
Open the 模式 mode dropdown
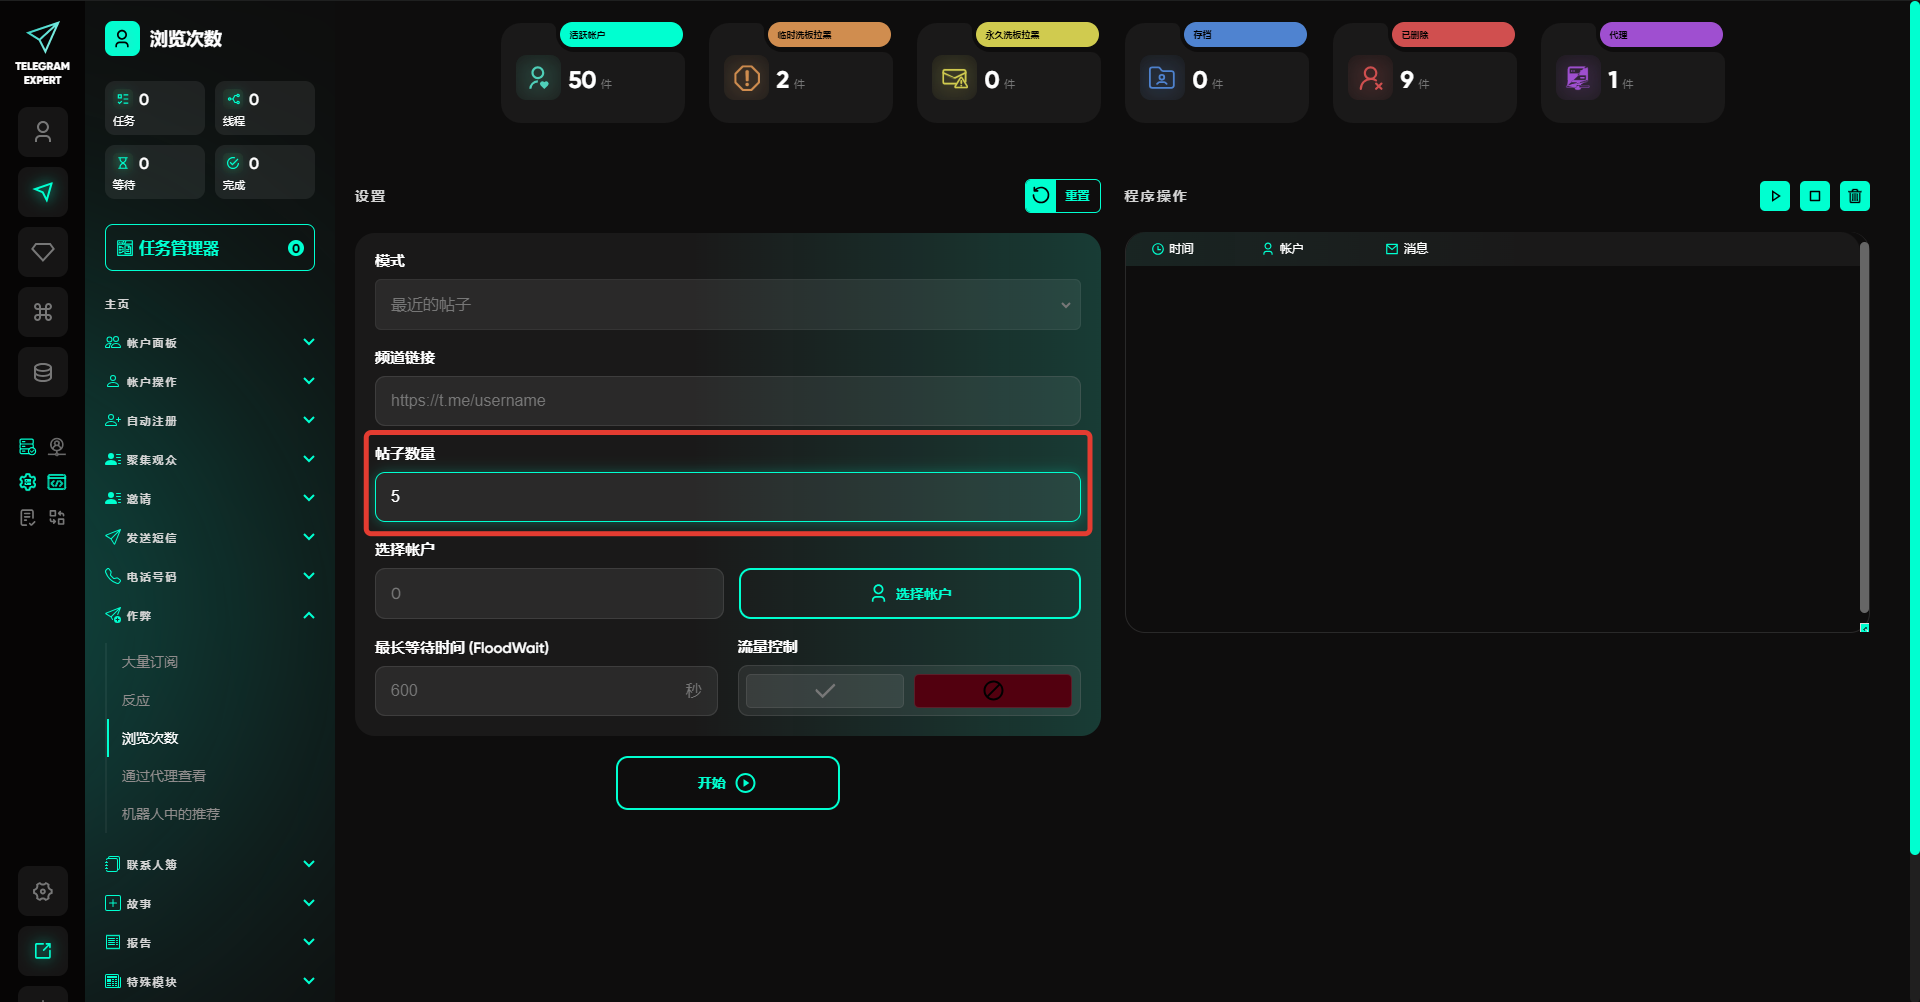click(x=727, y=305)
